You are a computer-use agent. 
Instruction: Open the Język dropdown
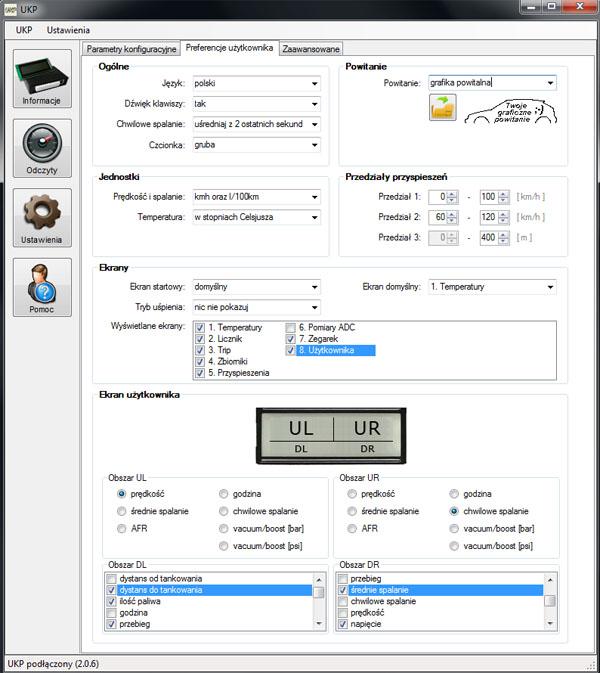click(x=256, y=83)
